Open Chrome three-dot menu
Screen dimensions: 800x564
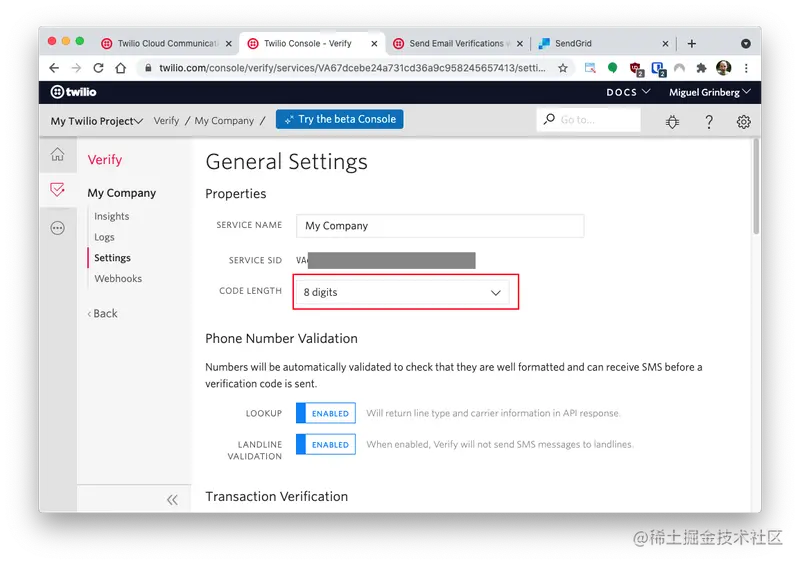click(x=746, y=68)
